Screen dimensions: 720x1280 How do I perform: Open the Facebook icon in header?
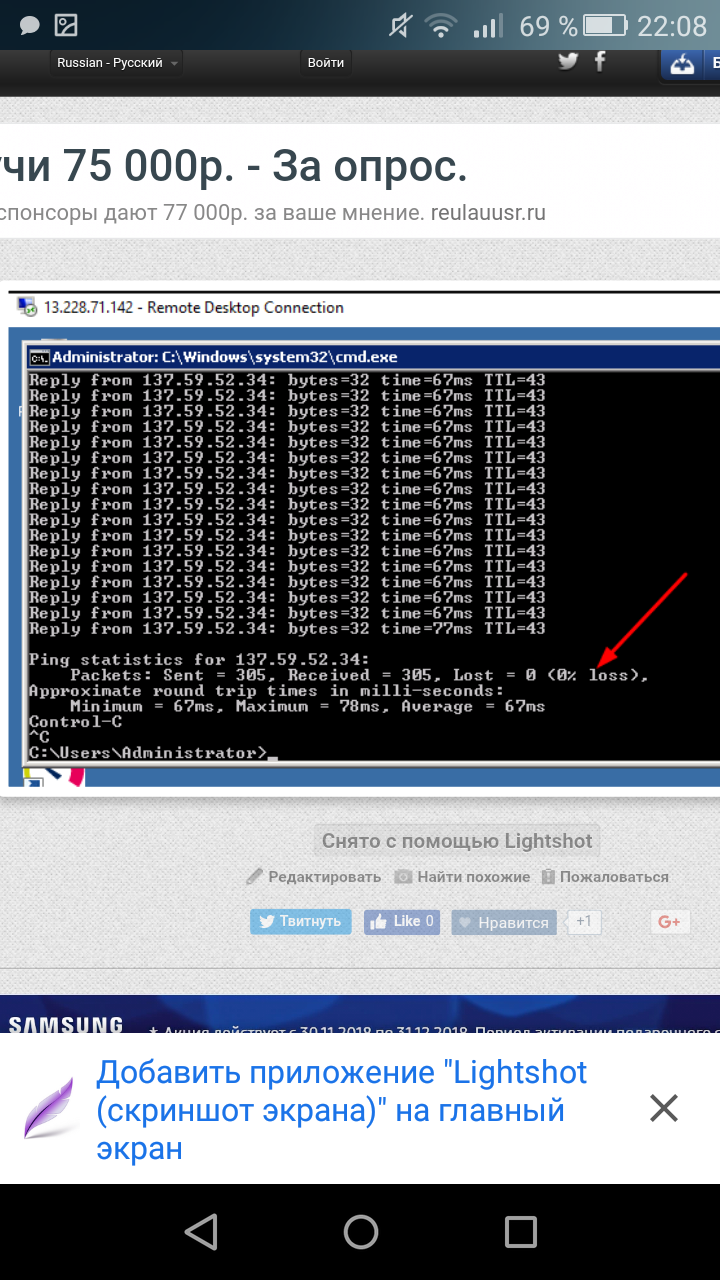pos(600,62)
